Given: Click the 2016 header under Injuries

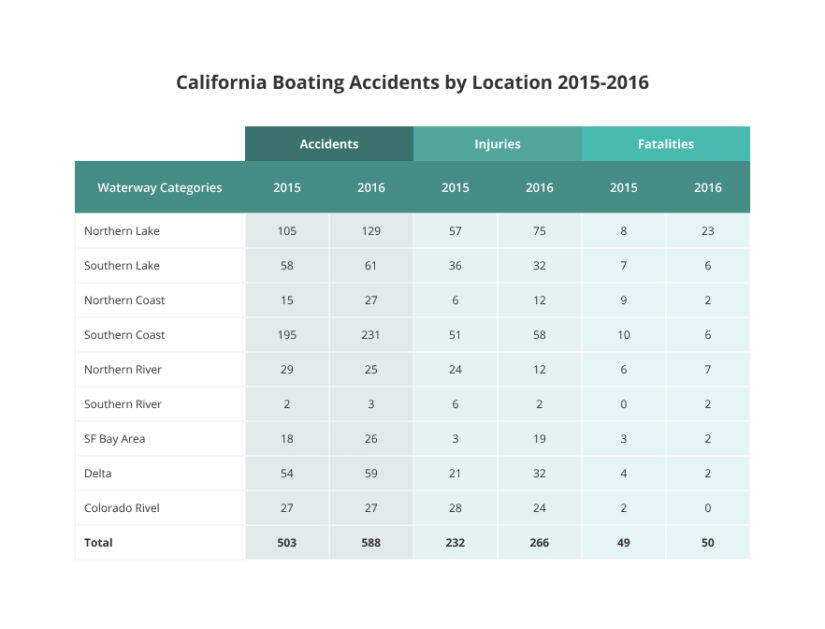Looking at the screenshot, I should 539,187.
